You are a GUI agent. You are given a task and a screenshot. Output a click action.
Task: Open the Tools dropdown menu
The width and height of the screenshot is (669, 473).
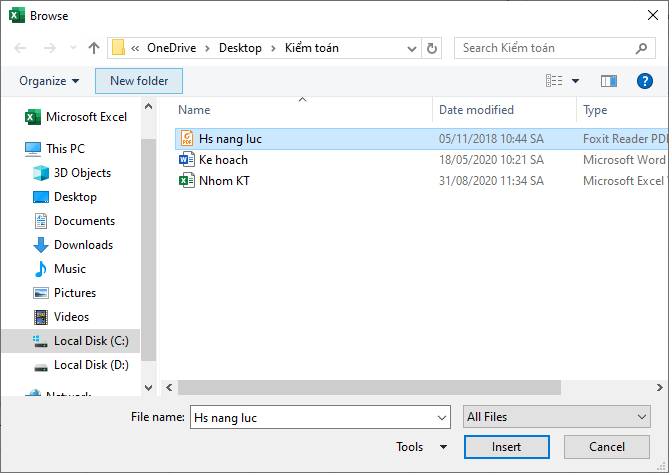pos(422,447)
